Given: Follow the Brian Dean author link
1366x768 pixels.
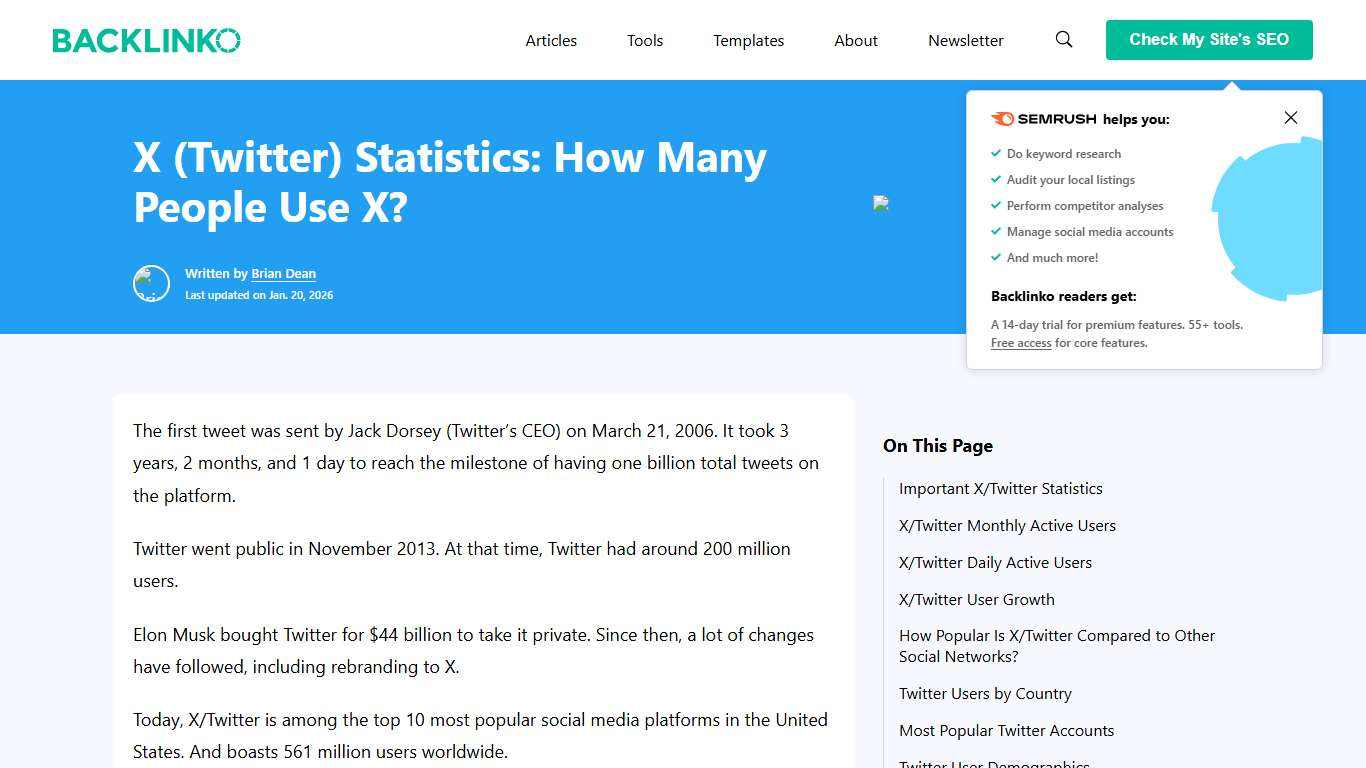Looking at the screenshot, I should point(284,273).
